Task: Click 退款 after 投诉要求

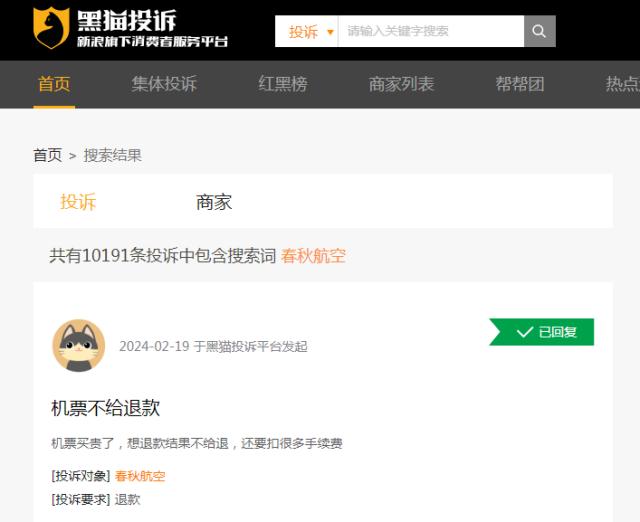Action: [x=127, y=500]
